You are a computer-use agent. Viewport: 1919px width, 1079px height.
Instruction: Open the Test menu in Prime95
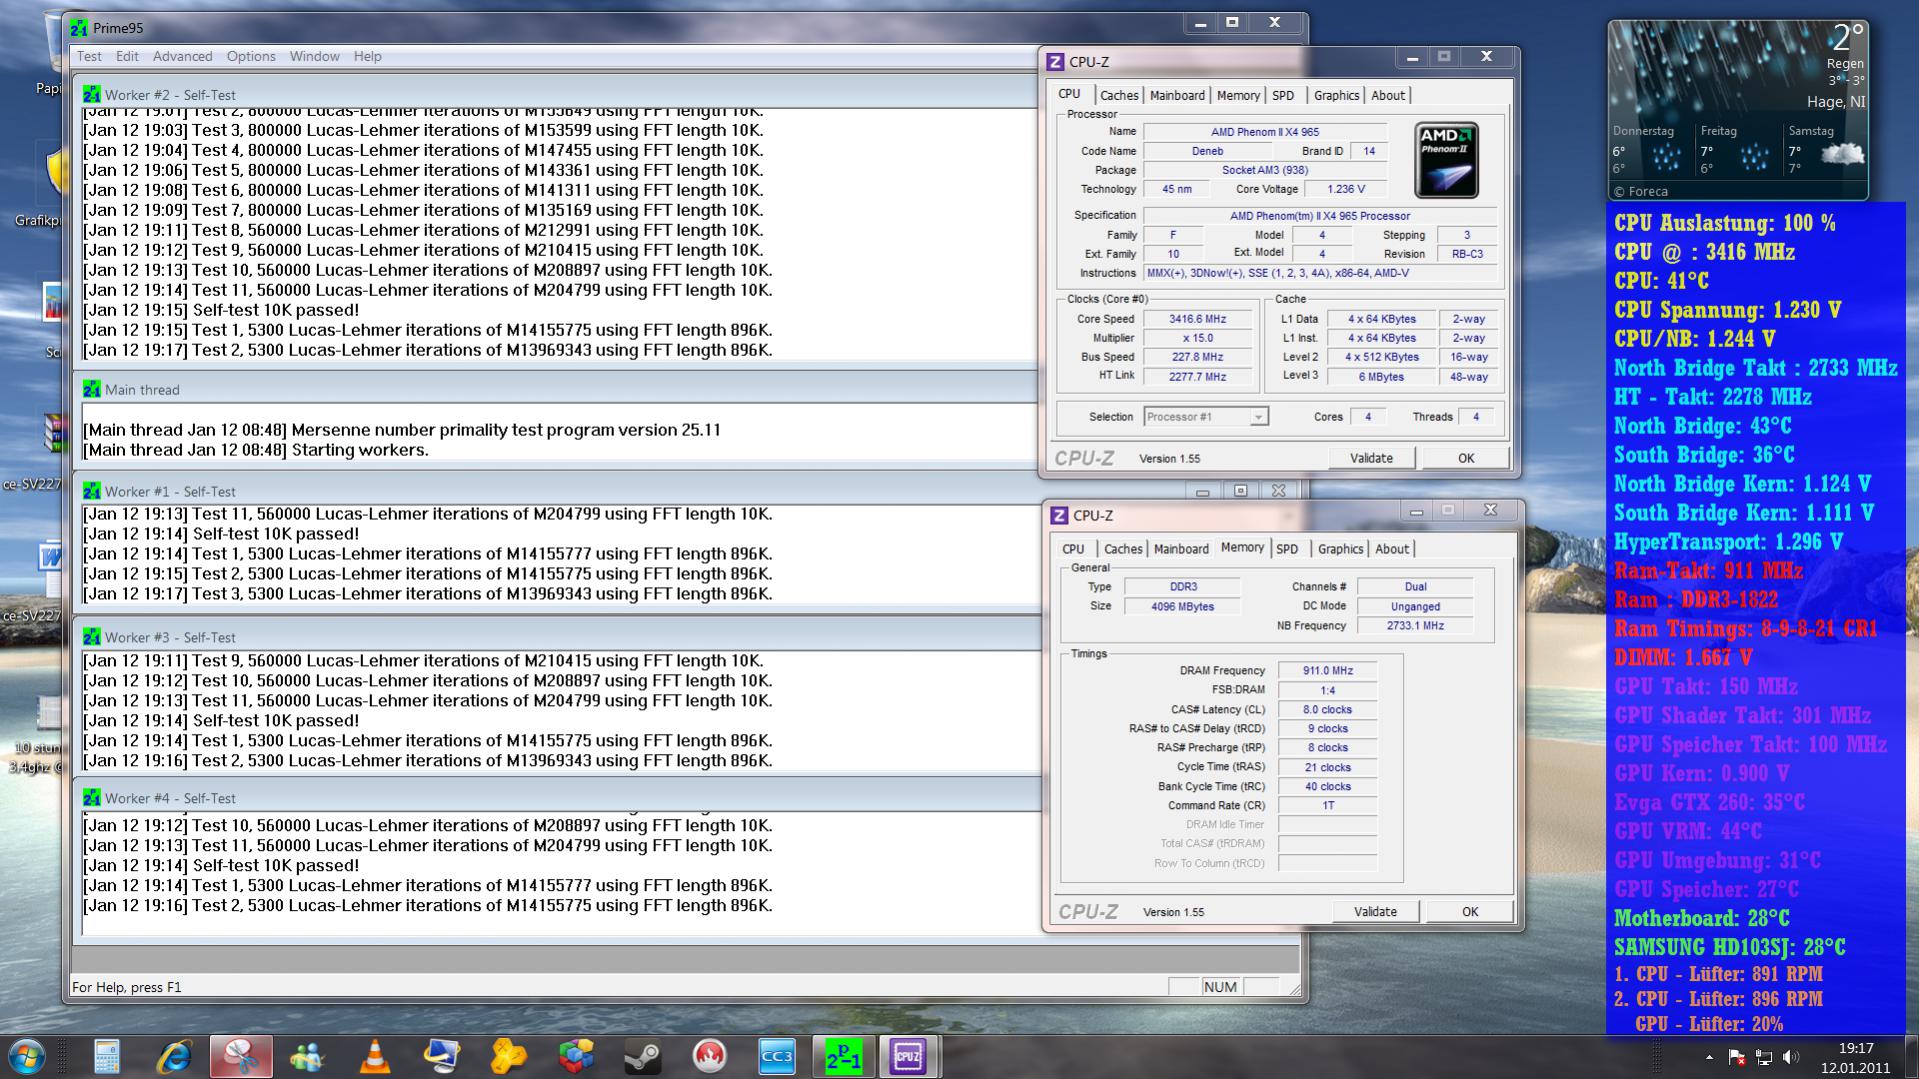tap(89, 56)
